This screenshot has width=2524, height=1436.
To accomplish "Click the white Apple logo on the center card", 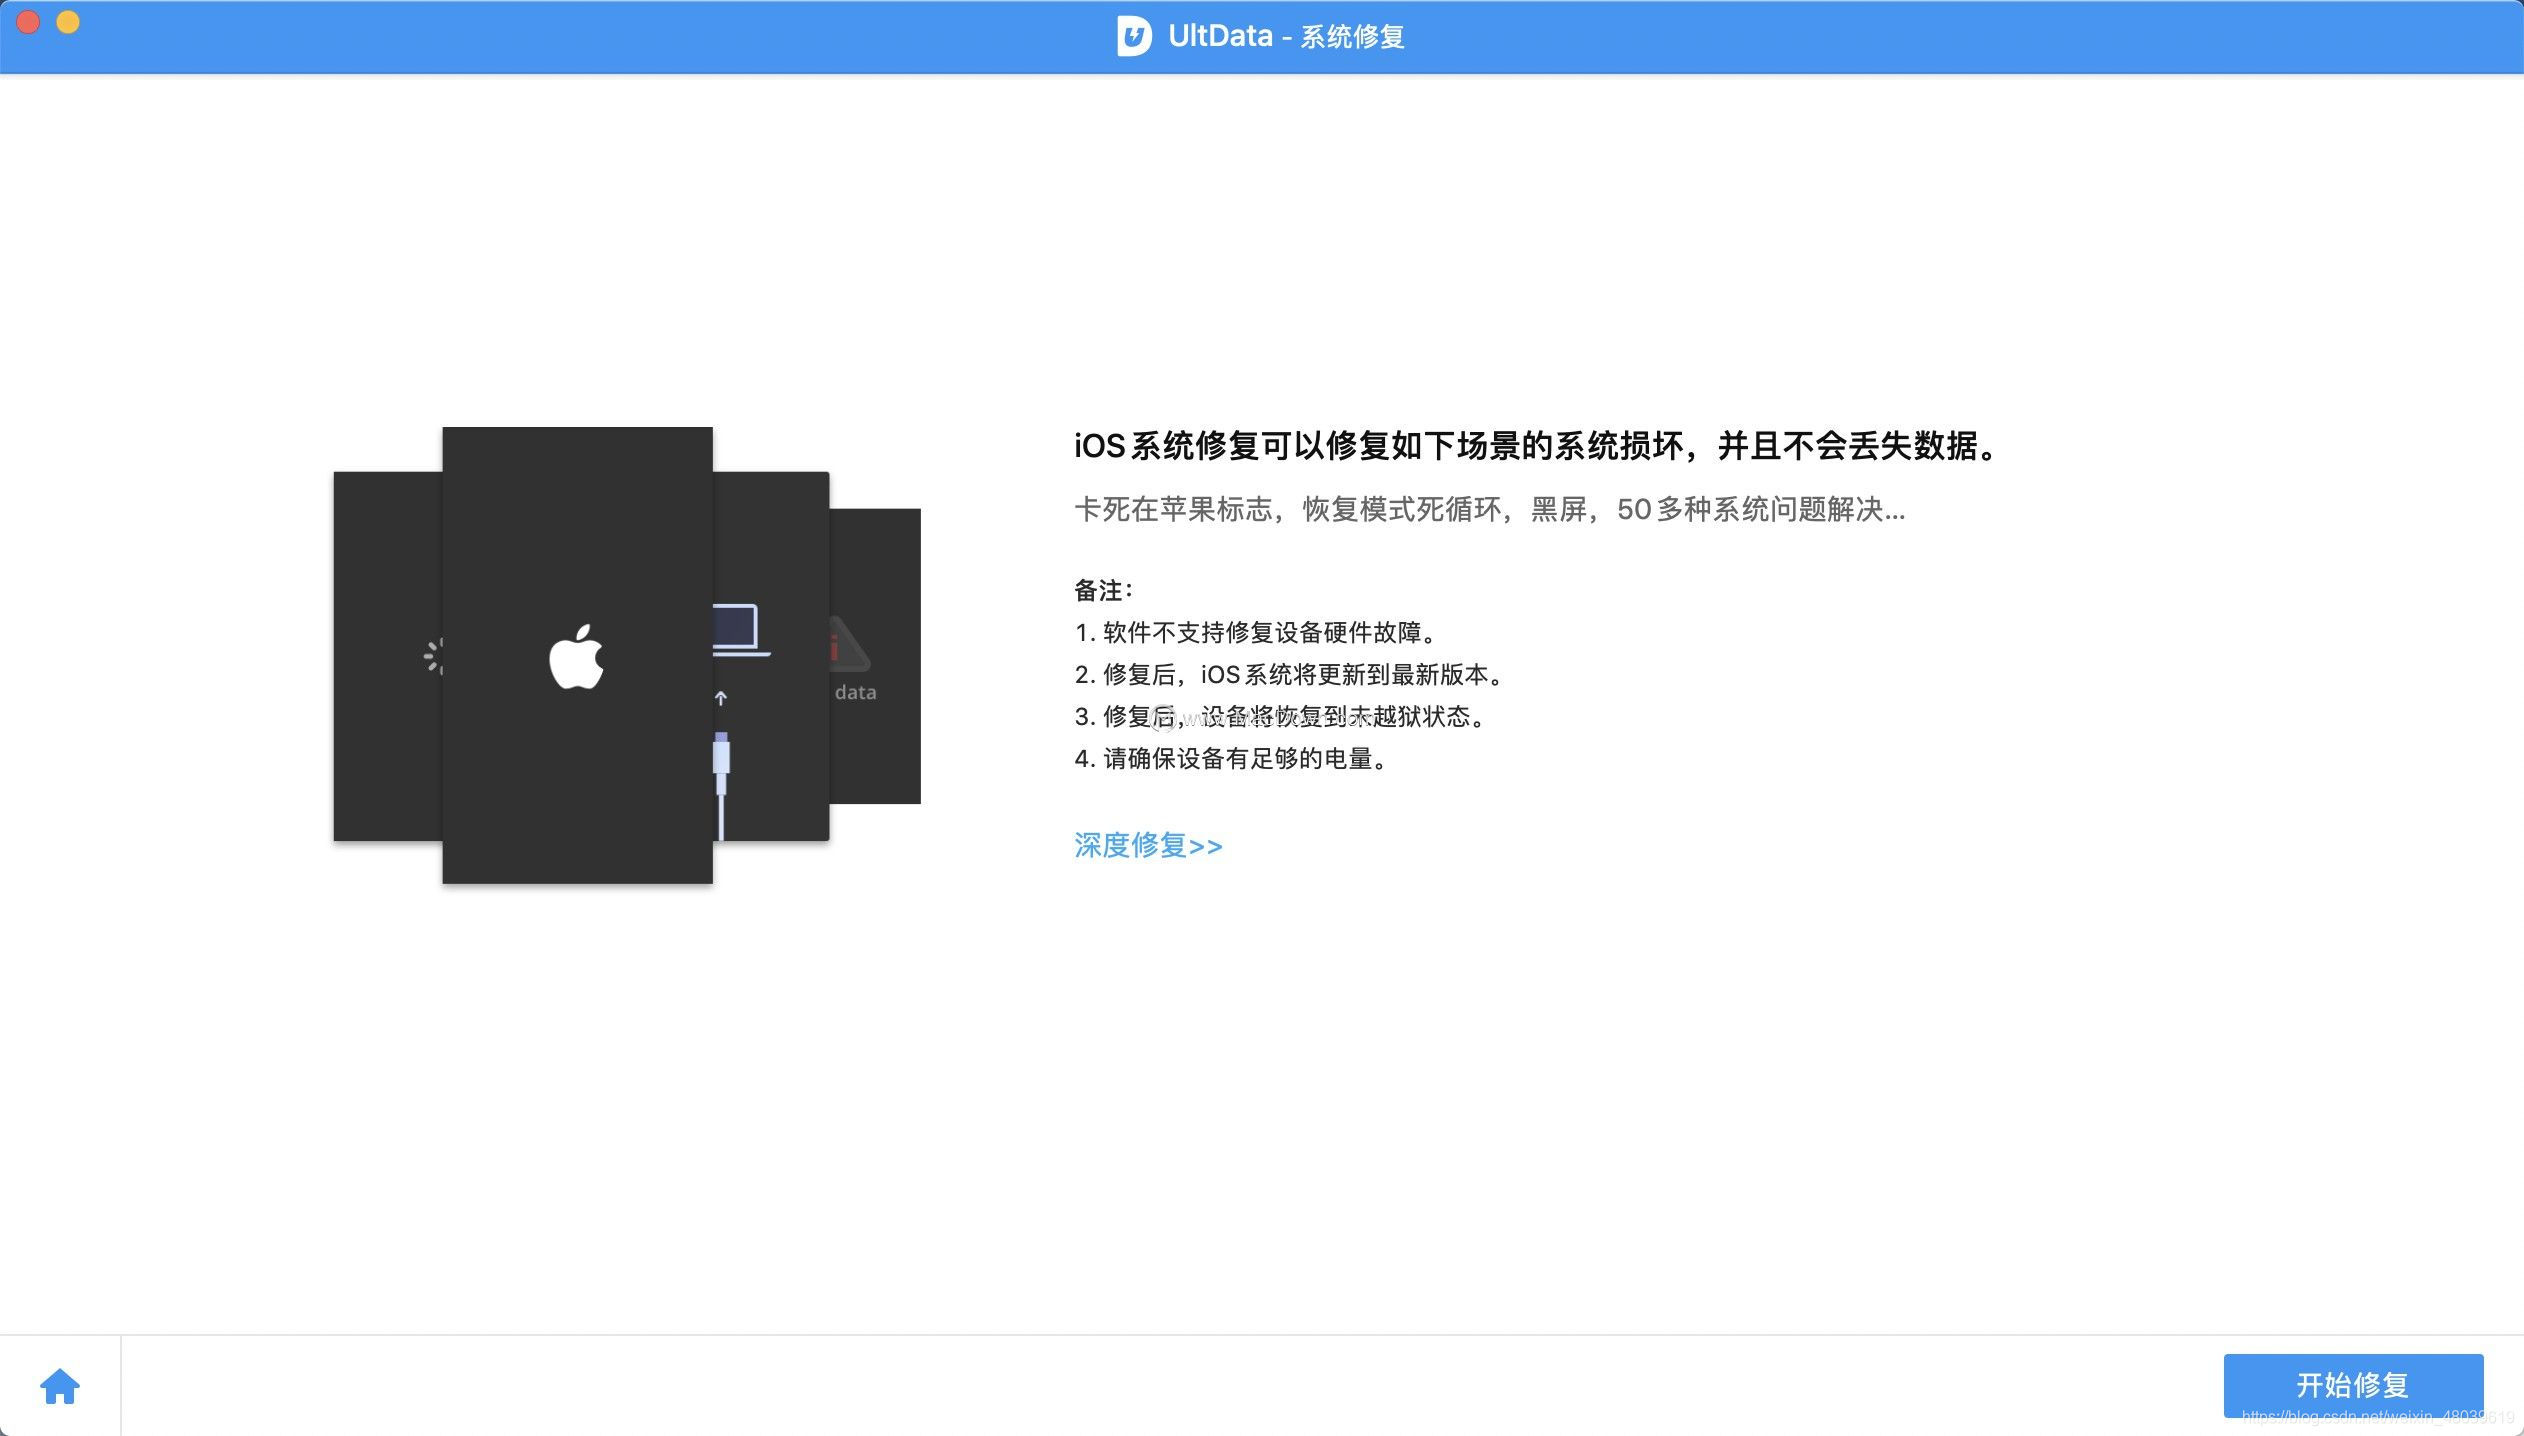I will (577, 657).
